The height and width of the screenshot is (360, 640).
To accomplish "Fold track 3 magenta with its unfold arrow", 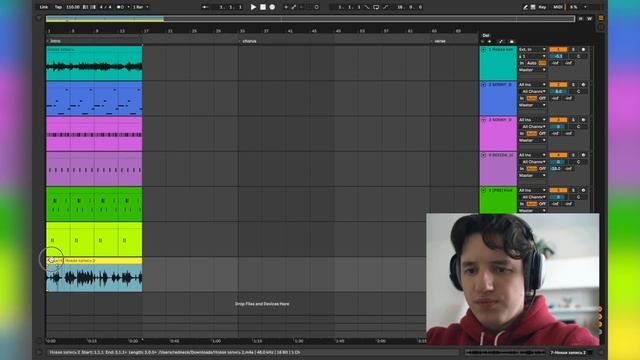I will pyautogui.click(x=484, y=120).
